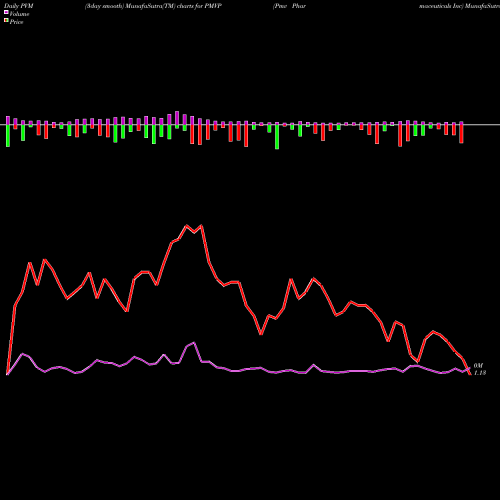This screenshot has height=500, width=500.
Task: Select the 'Volume' legend label
Action: pyautogui.click(x=19, y=14)
